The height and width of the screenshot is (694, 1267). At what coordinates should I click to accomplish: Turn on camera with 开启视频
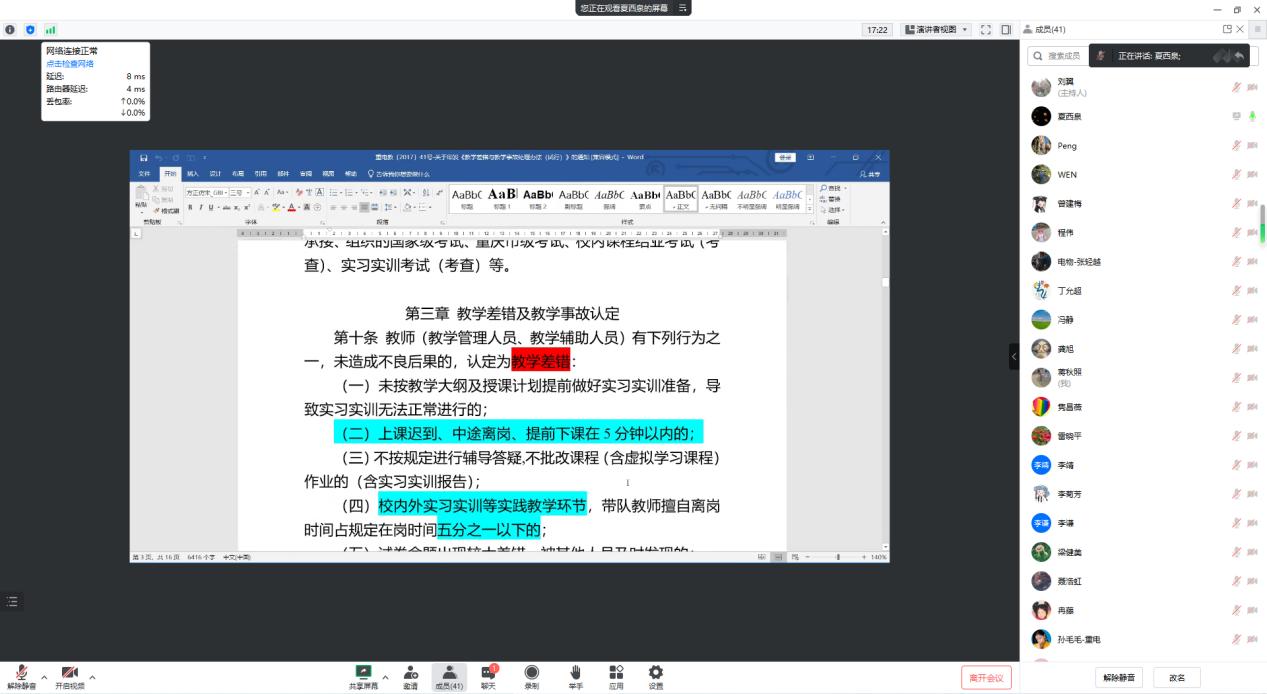point(69,677)
